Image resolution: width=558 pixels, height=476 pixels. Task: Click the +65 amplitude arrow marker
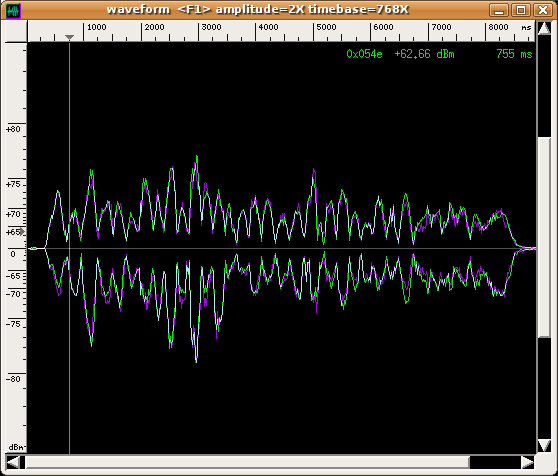coord(22,232)
